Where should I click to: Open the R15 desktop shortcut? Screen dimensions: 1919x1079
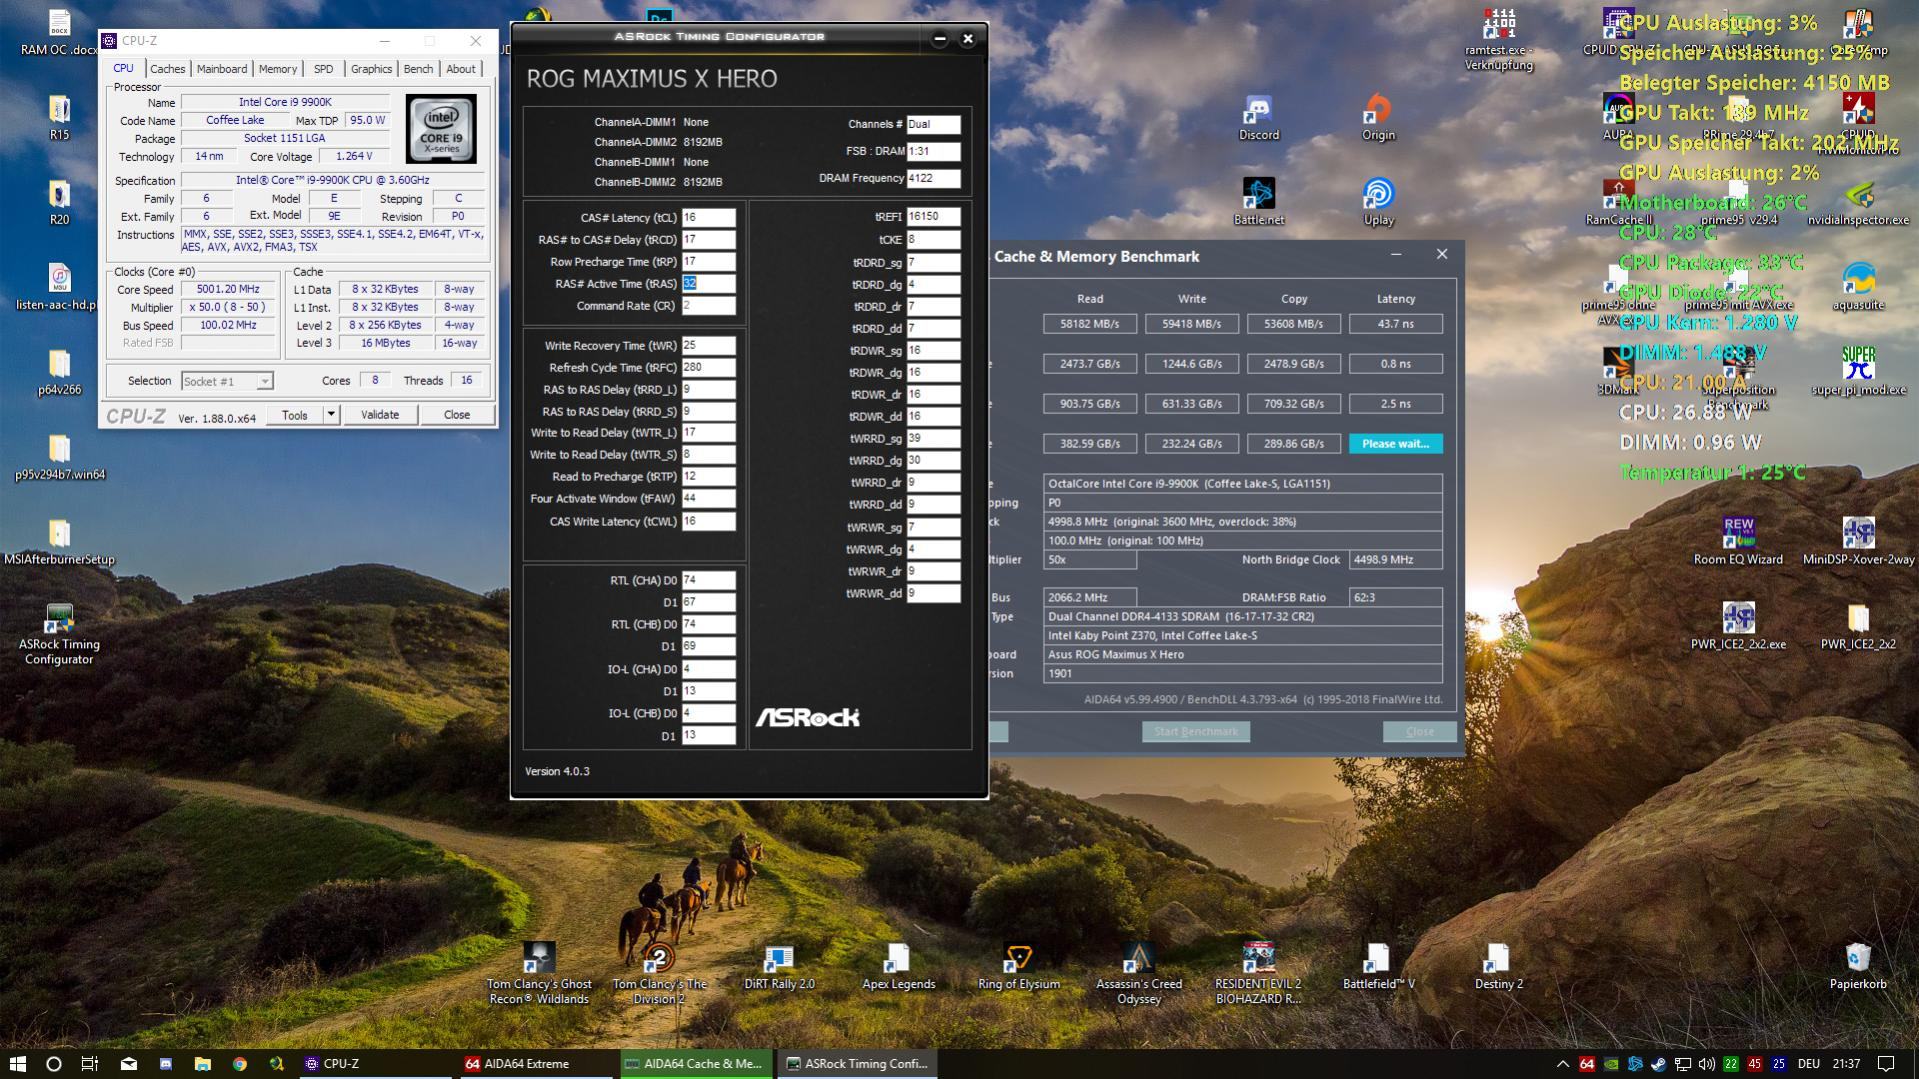[59, 119]
